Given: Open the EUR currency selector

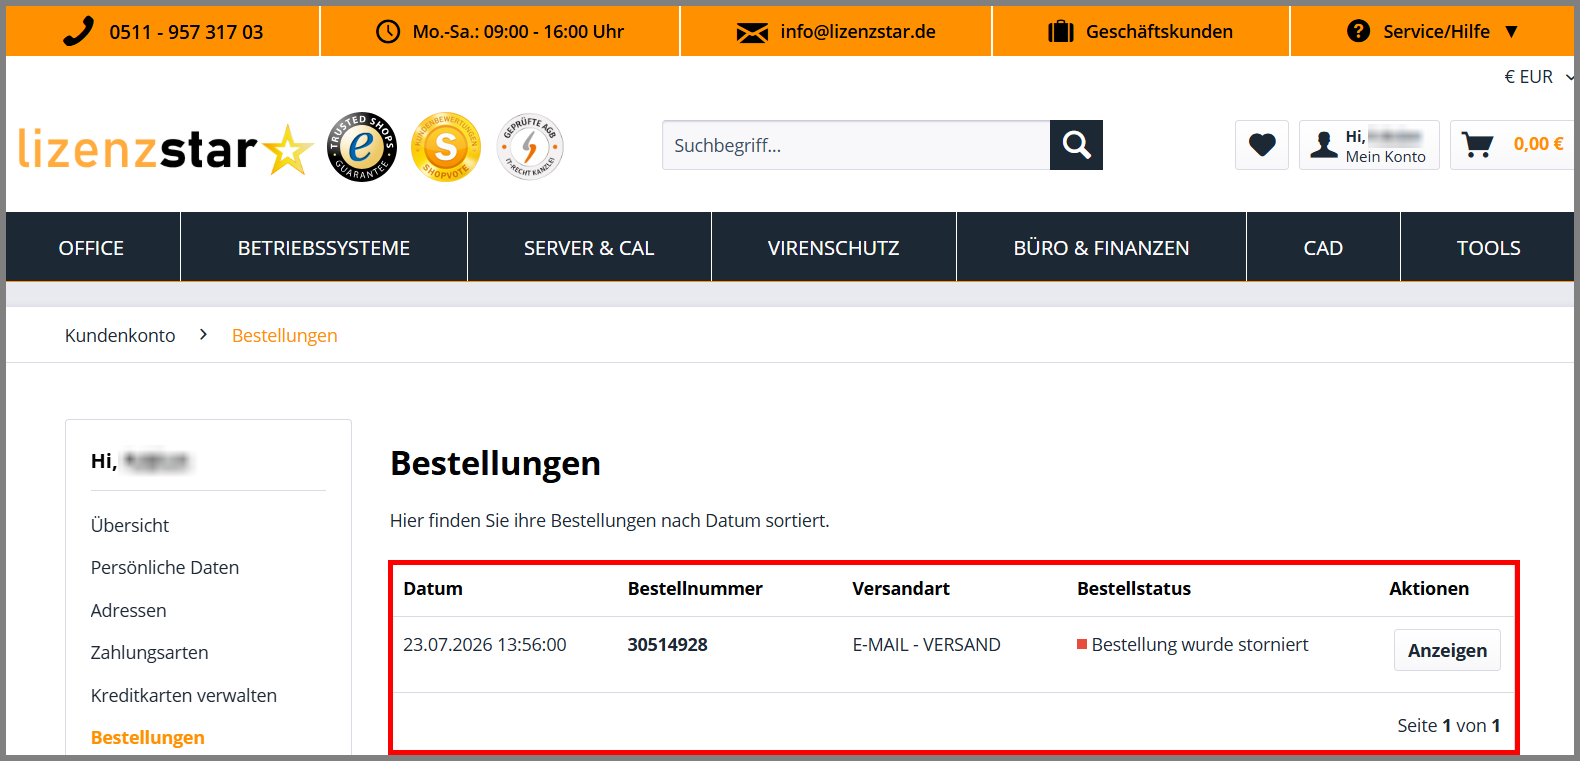Looking at the screenshot, I should tap(1538, 77).
